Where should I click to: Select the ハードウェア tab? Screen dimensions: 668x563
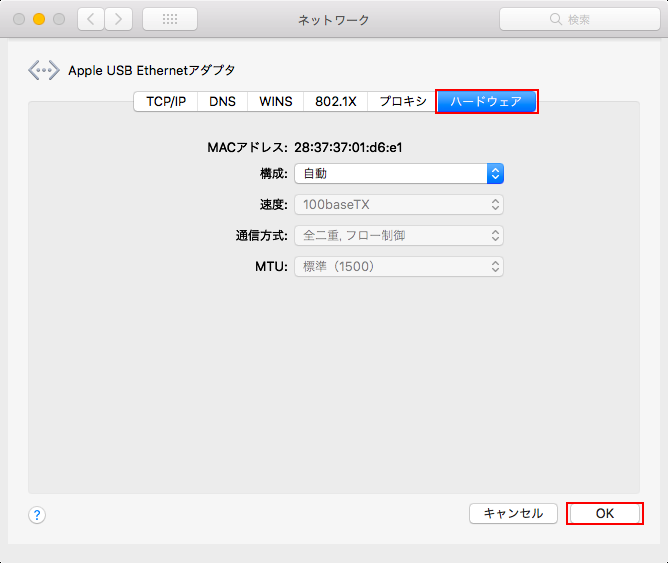tap(487, 101)
